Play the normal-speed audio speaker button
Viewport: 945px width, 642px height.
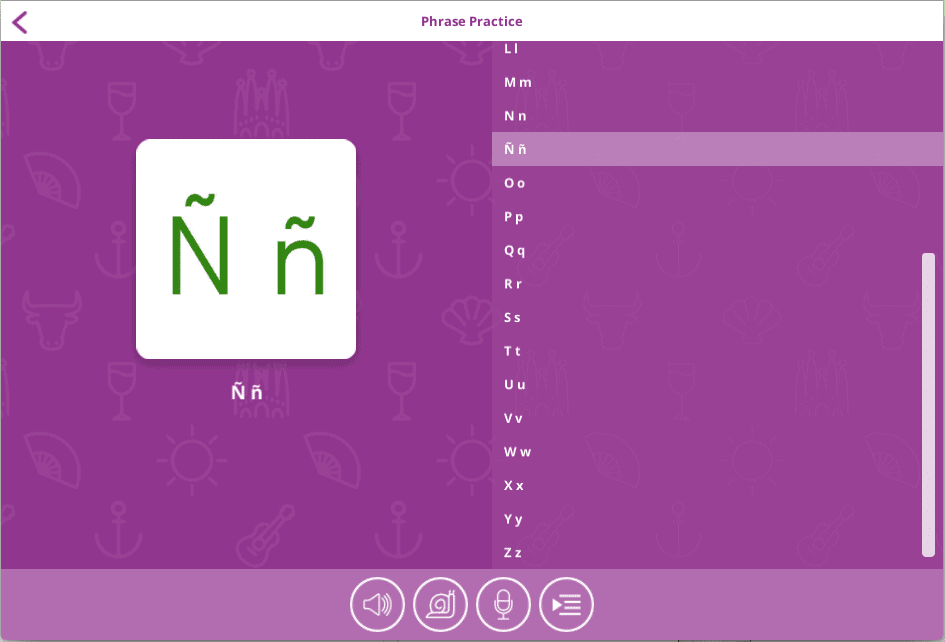tap(377, 604)
